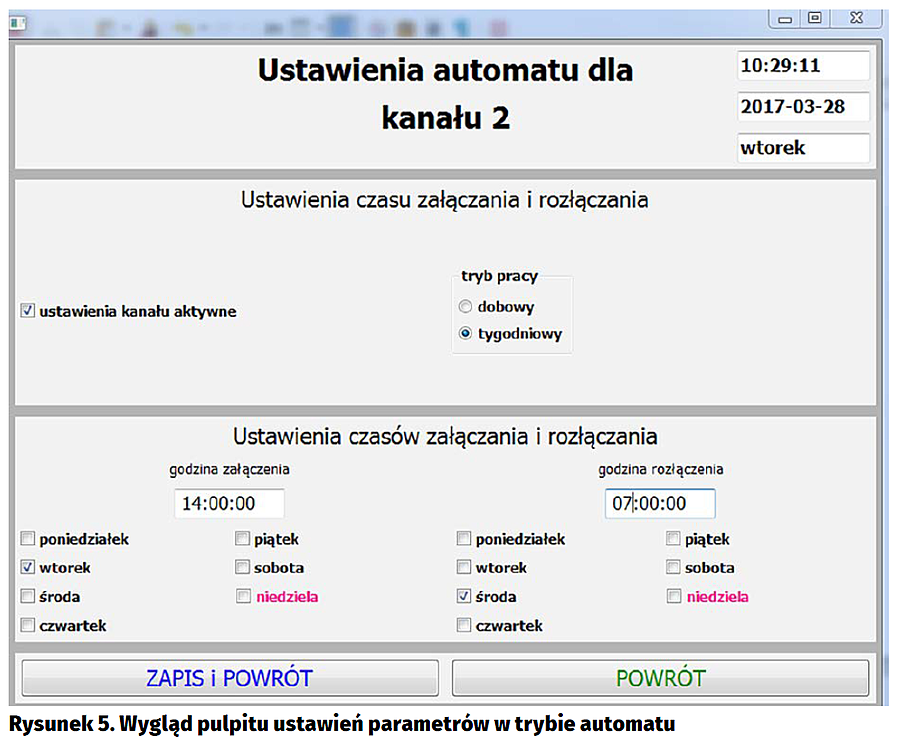The height and width of the screenshot is (742, 900).
Task: Toggle the 'ustawienia kanału aktywne' checkbox
Action: point(28,311)
